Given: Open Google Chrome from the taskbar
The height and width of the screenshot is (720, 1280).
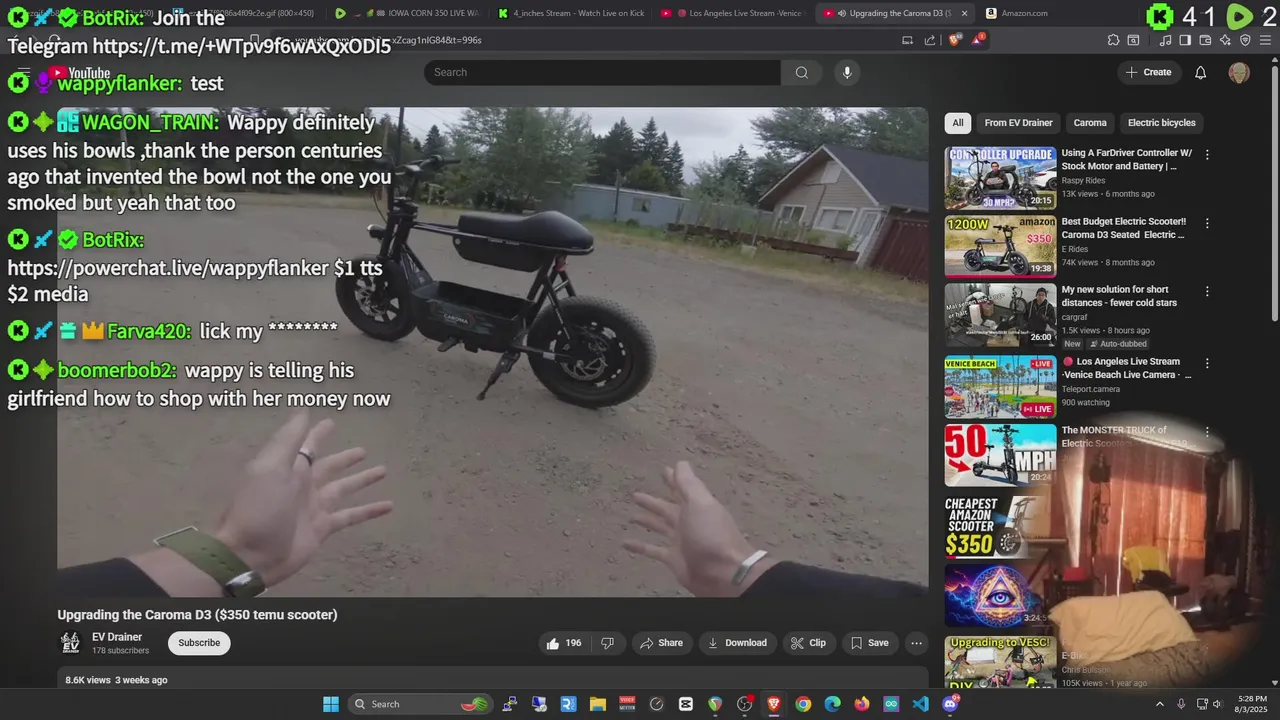Looking at the screenshot, I should (803, 704).
